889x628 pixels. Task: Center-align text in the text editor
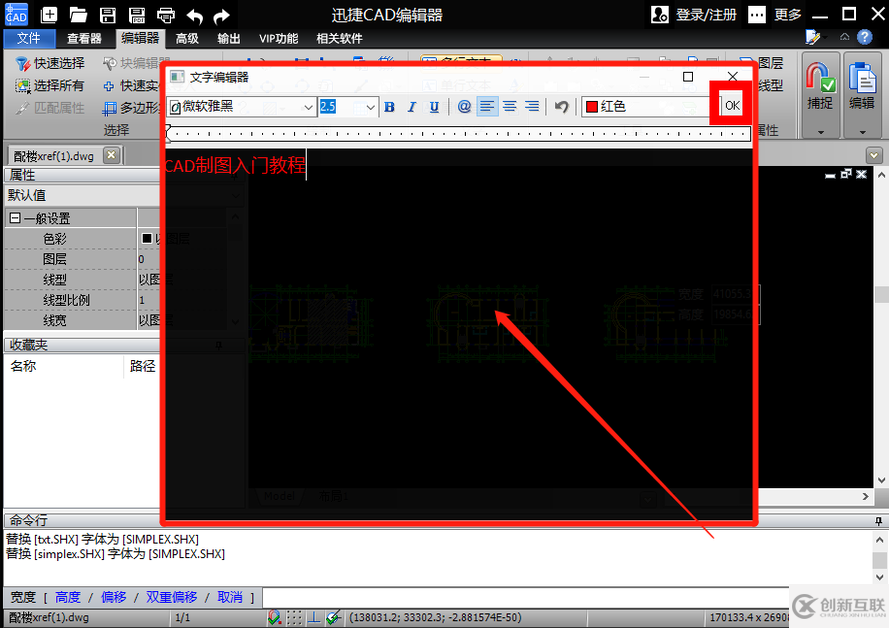point(510,107)
